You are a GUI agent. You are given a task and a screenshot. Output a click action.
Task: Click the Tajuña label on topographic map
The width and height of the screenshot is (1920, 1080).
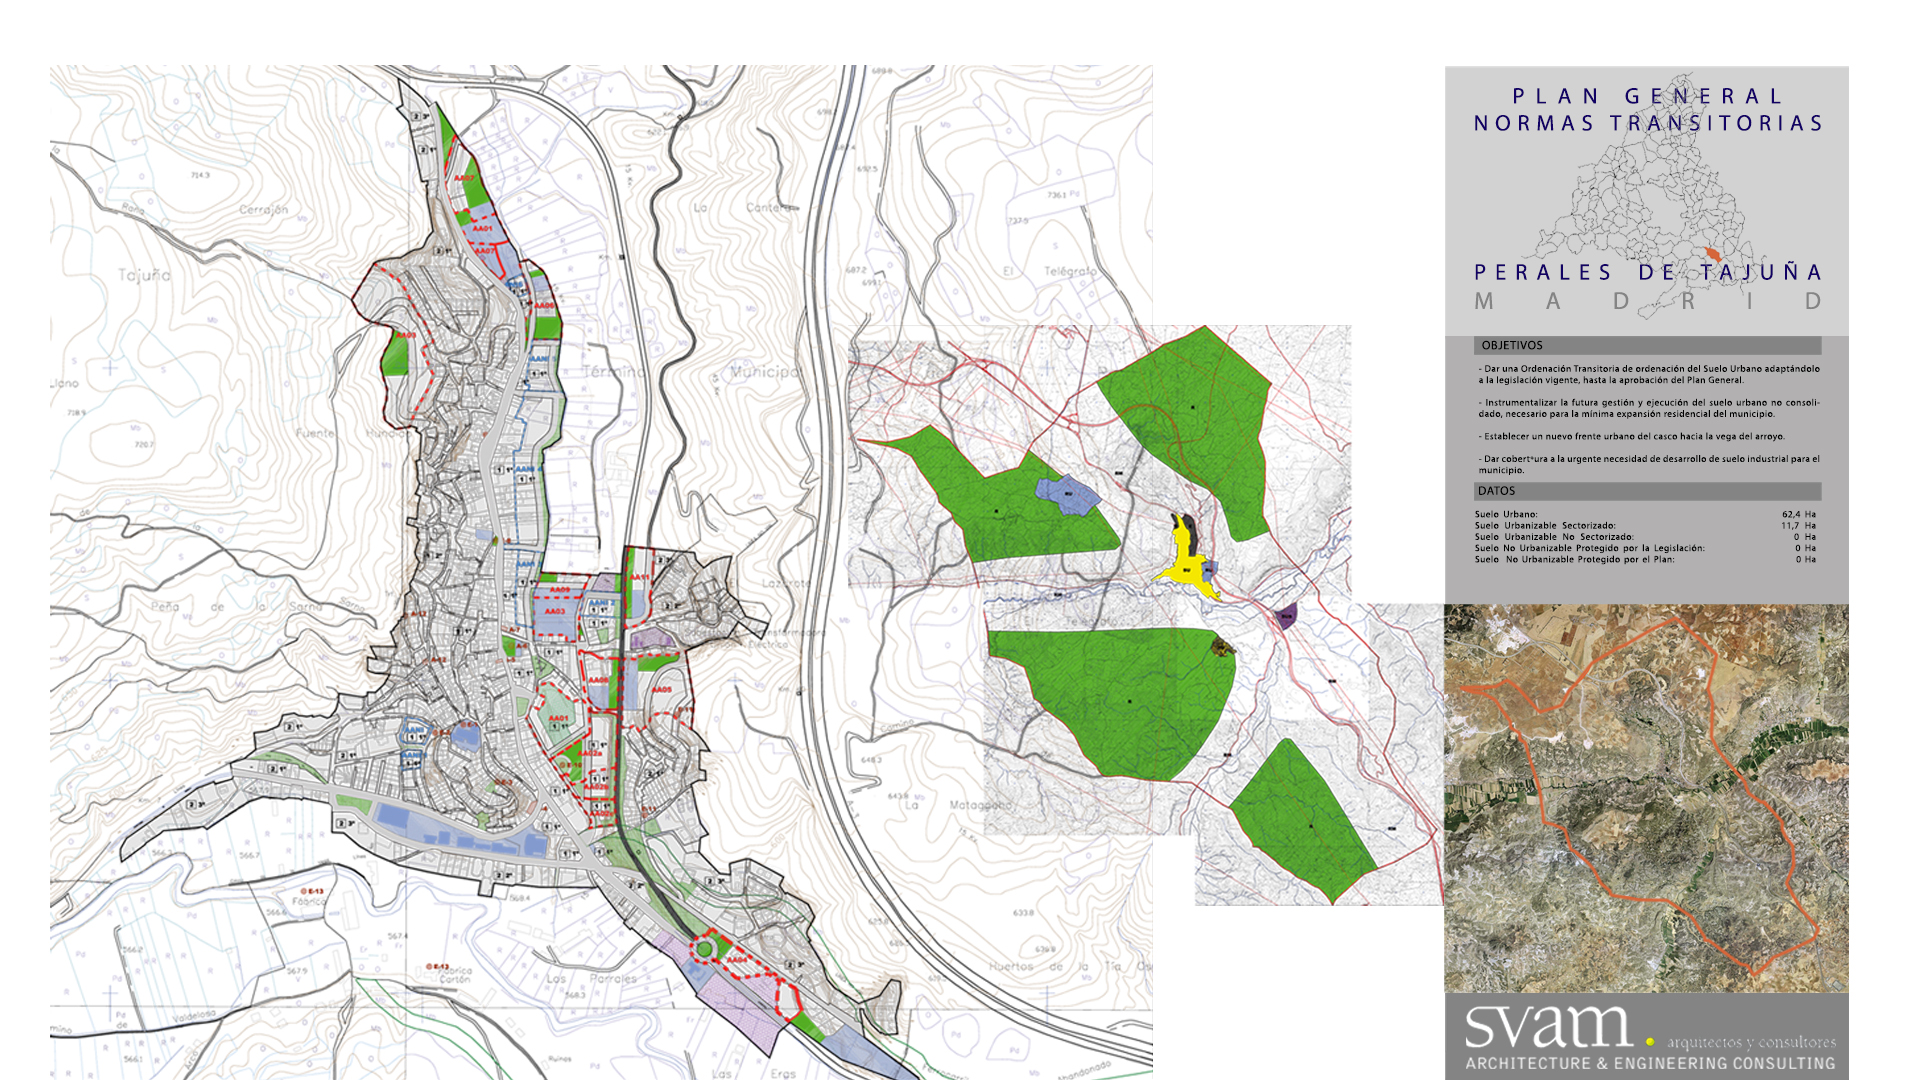[144, 275]
